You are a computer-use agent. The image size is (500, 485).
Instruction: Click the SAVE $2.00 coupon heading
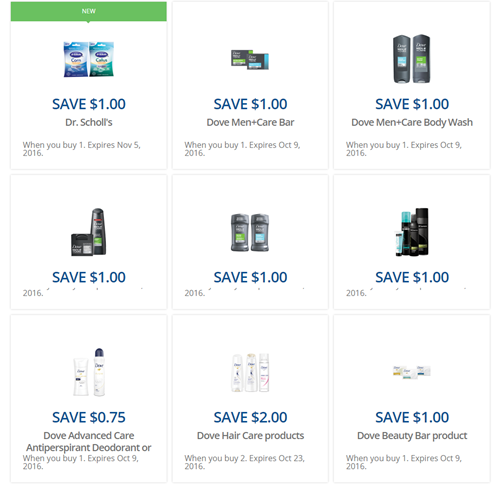[x=250, y=417]
